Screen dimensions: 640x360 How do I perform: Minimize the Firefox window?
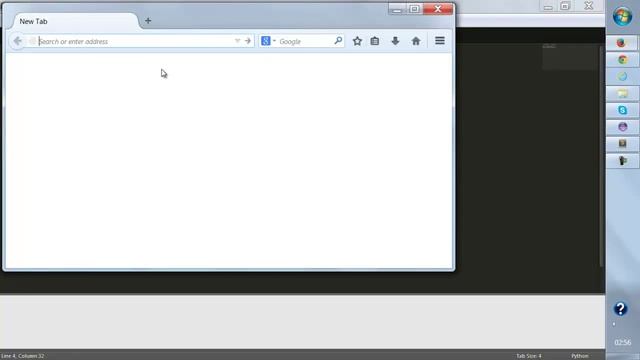[396, 9]
